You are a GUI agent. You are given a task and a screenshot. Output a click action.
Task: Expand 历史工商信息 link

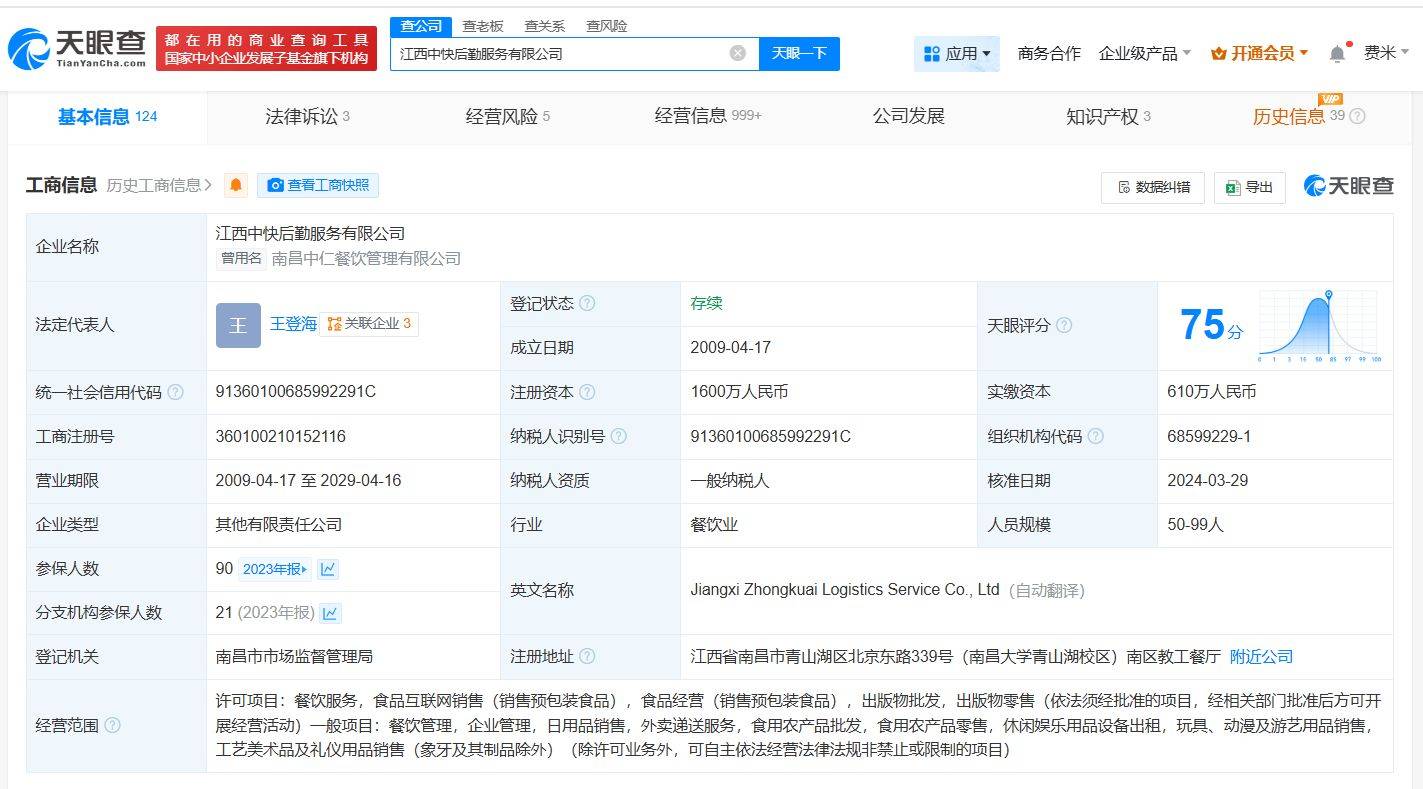(x=159, y=185)
